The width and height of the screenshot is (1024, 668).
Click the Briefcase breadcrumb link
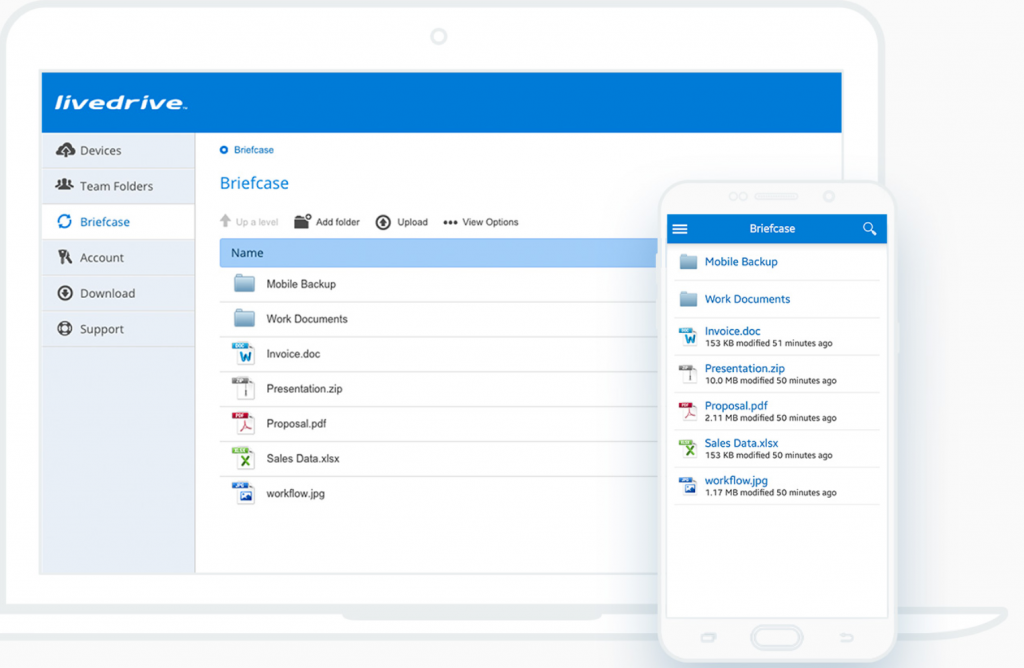point(253,150)
